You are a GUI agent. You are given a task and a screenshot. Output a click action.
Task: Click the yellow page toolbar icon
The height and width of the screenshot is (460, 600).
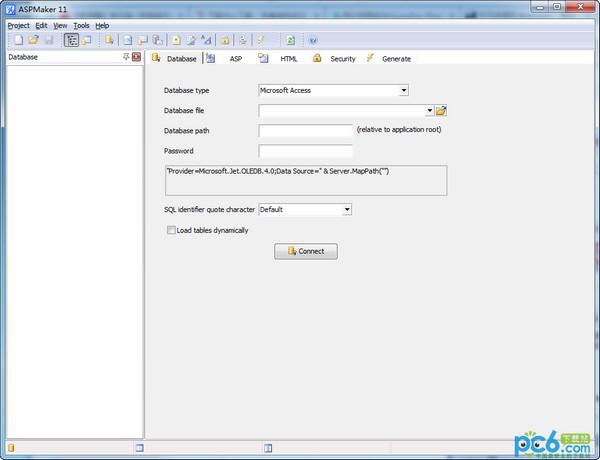point(176,40)
